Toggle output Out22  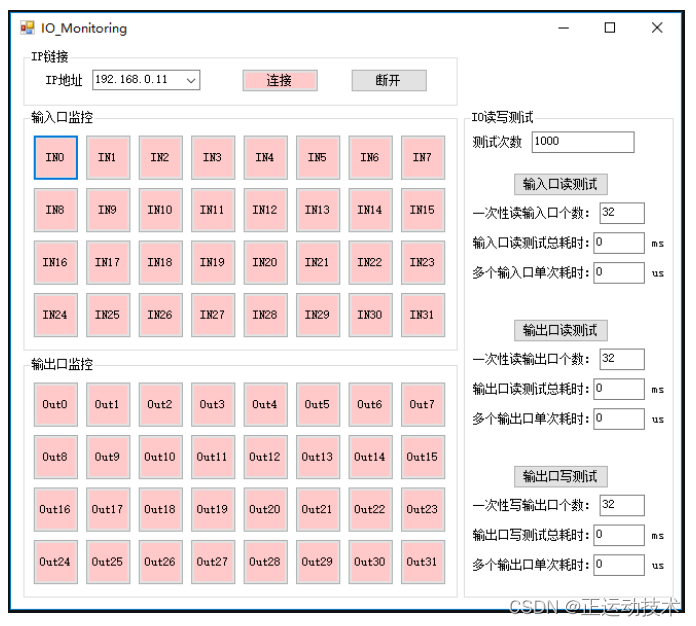click(x=370, y=509)
